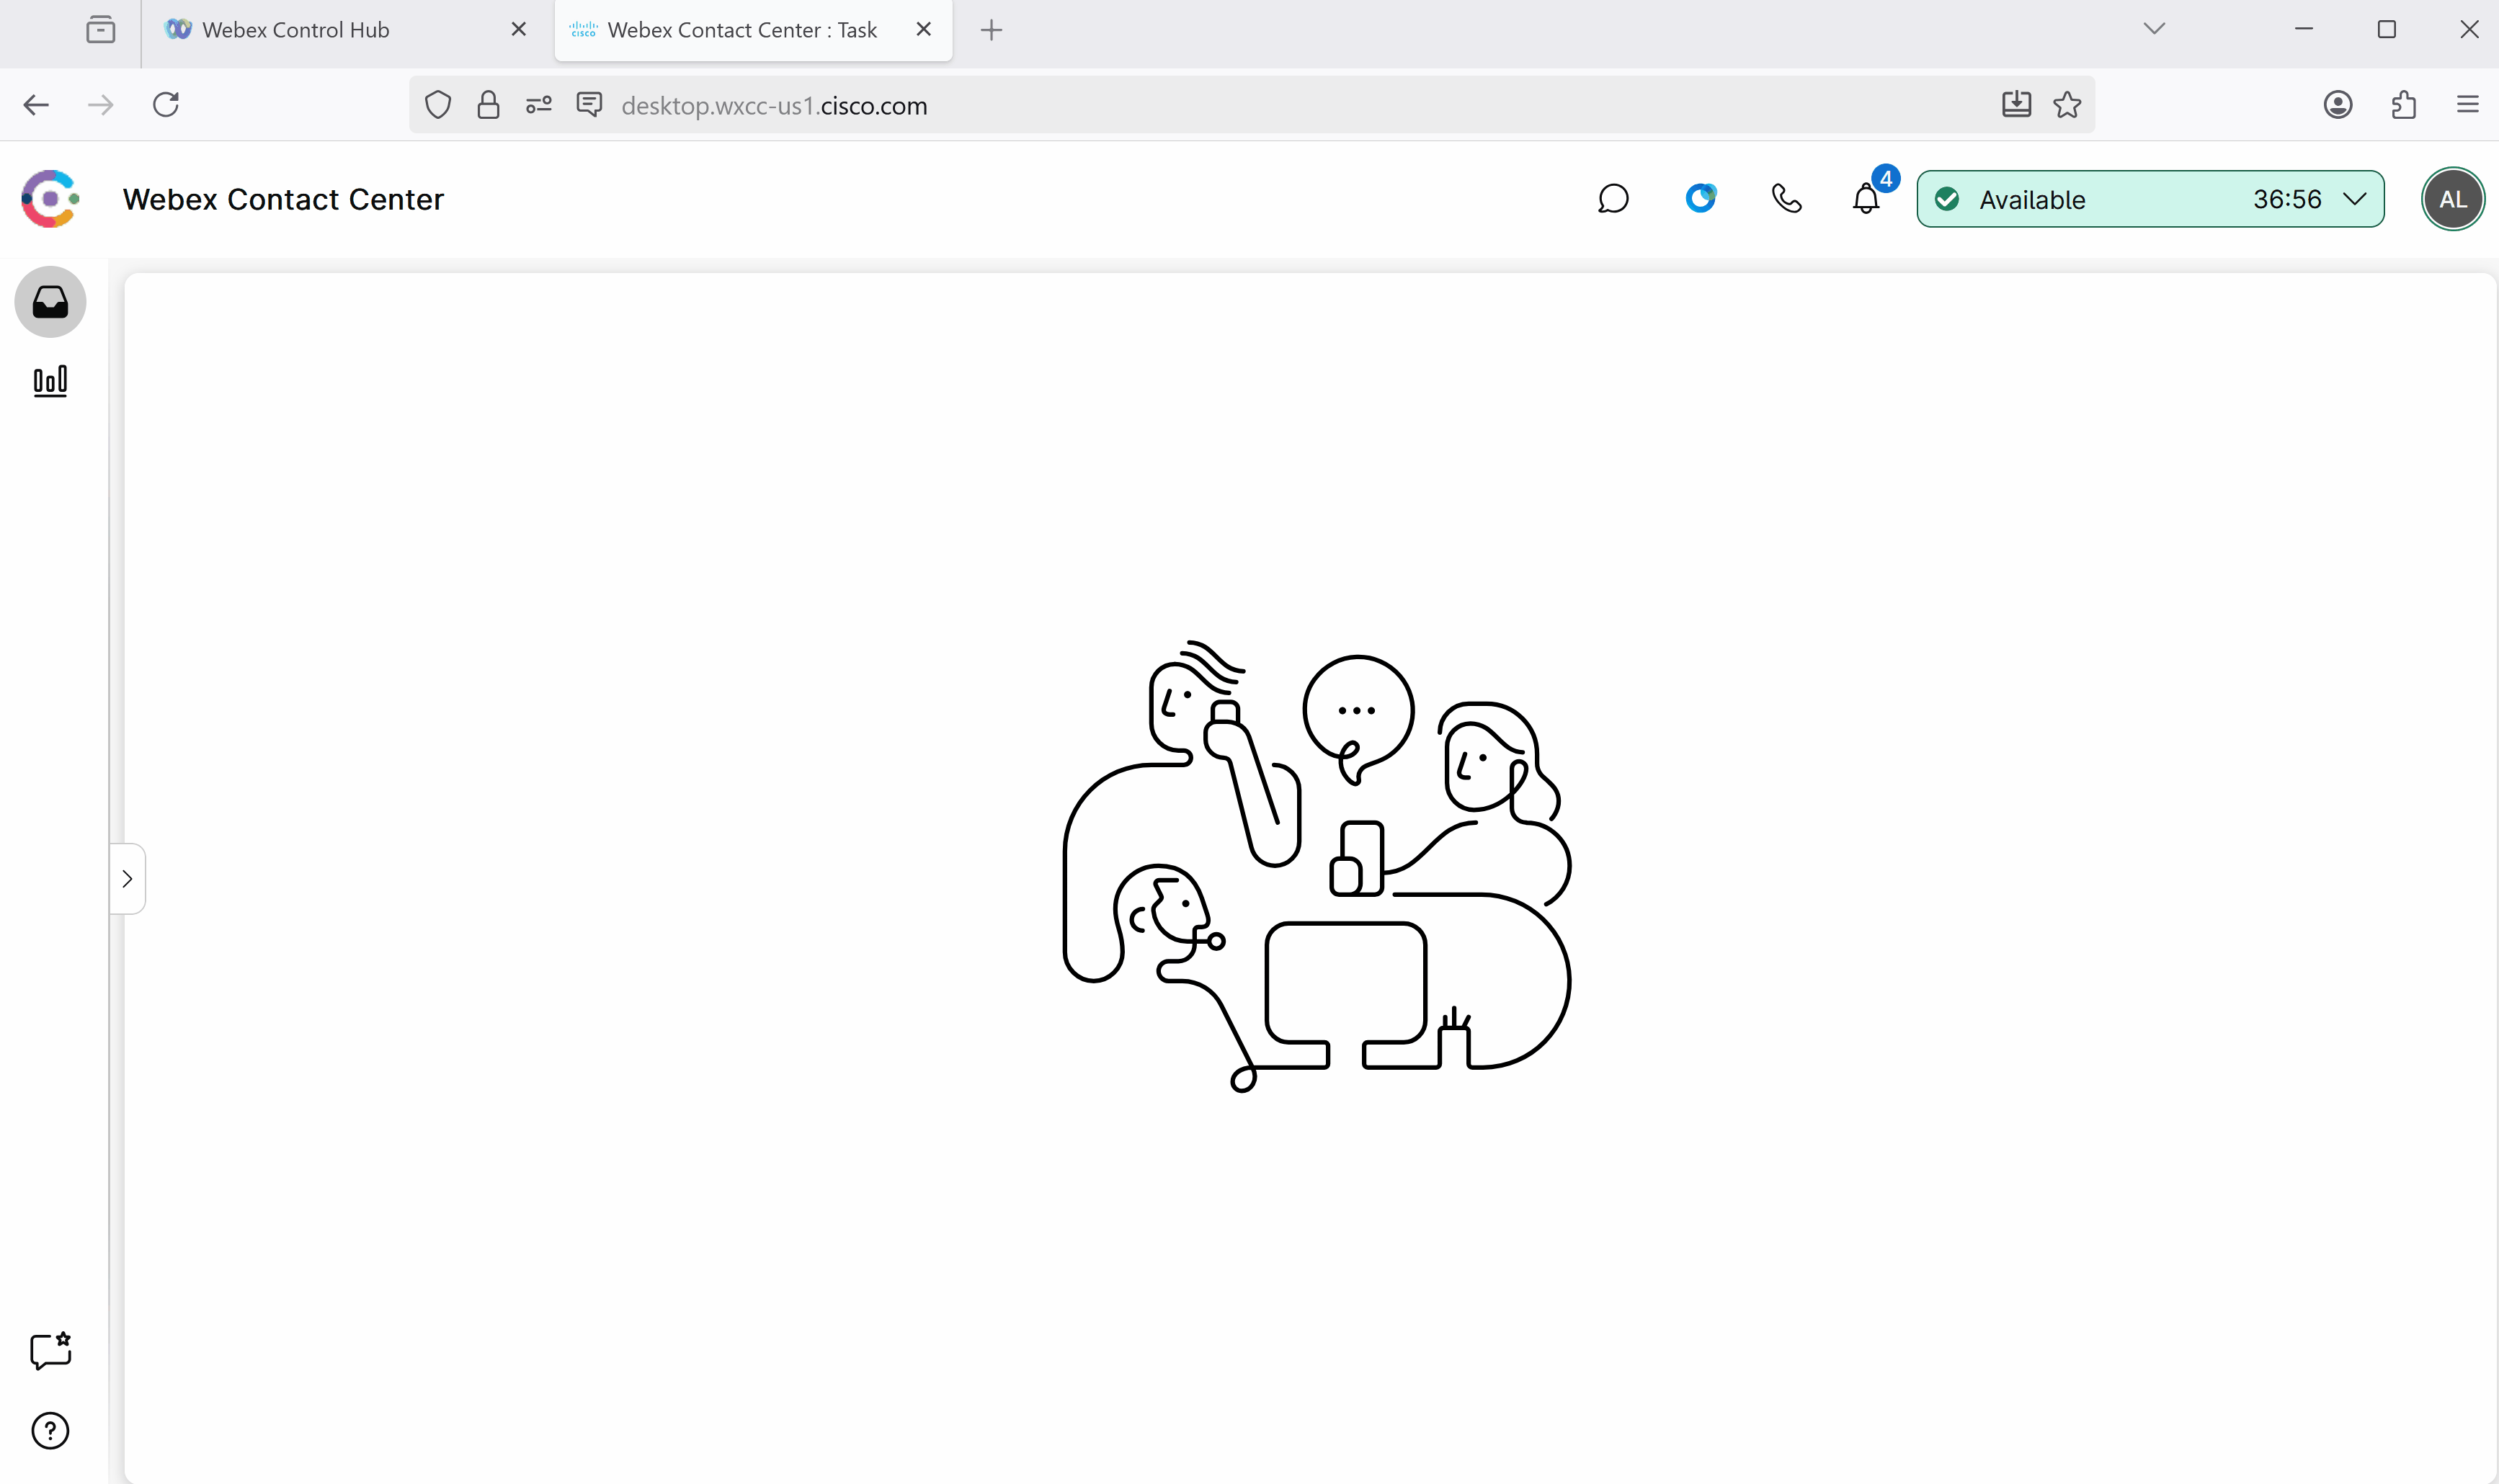Open Notification Center bell with 4 badge
Viewport: 2499px width, 1484px height.
click(x=1866, y=199)
